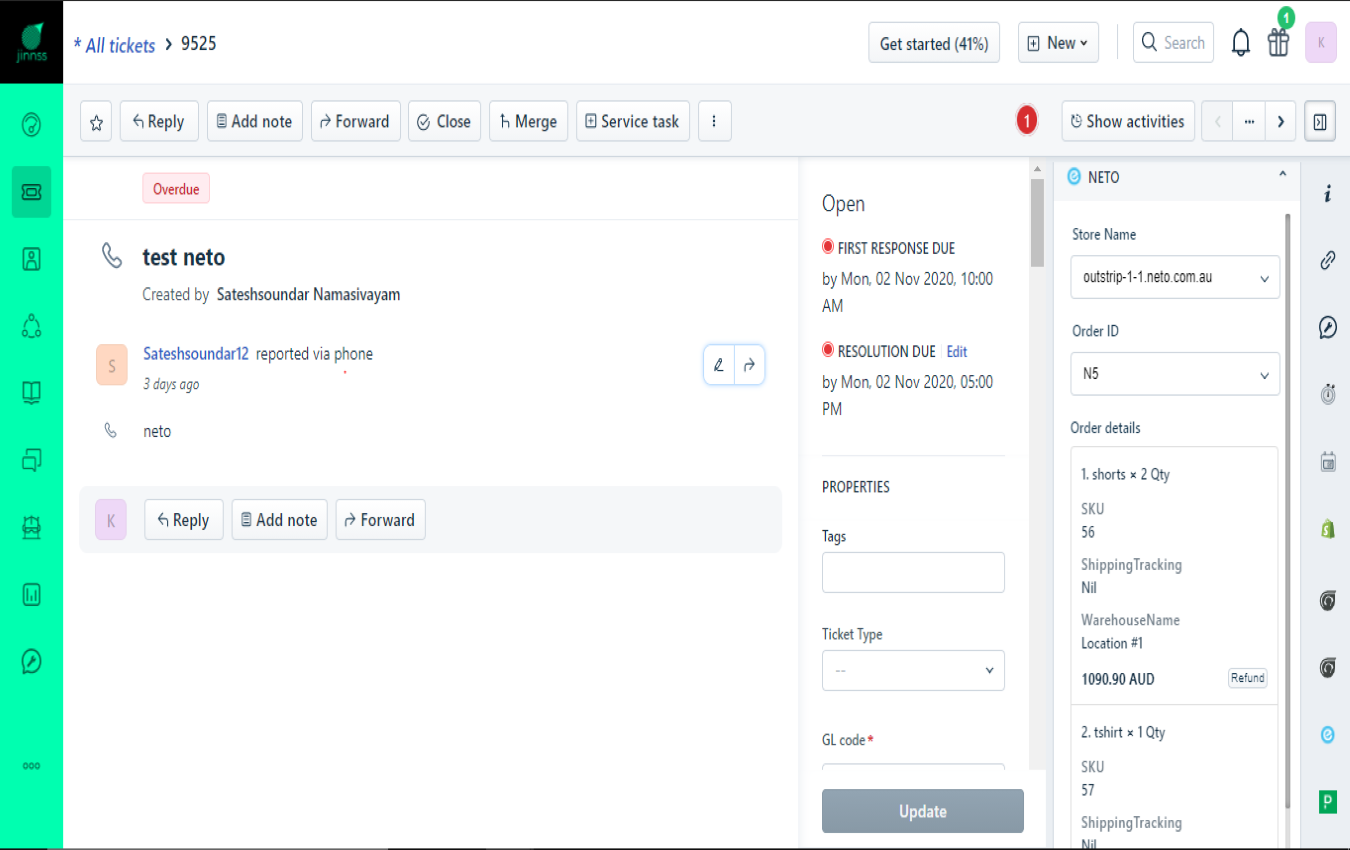Open the New menu in the header
Screen dimensions: 1350x850
1057,42
